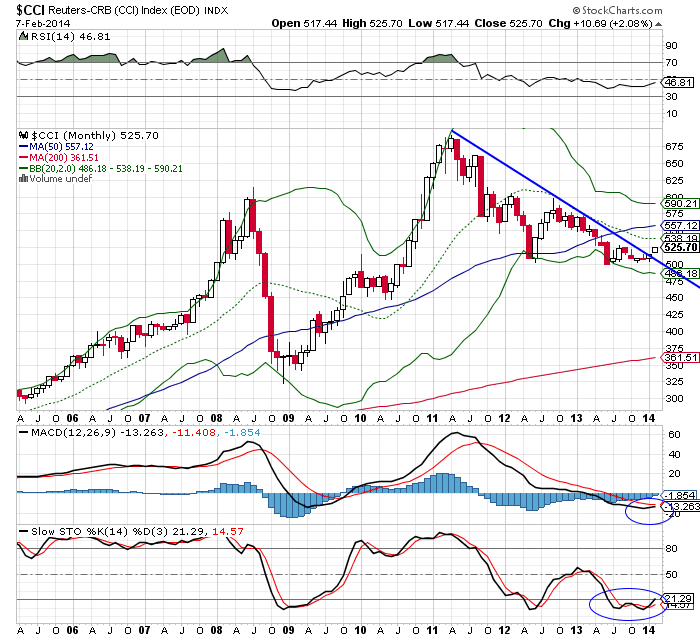Click the 361.51 MA(200) price tag
Viewport: 700px width, 639px height.
pyautogui.click(x=680, y=357)
